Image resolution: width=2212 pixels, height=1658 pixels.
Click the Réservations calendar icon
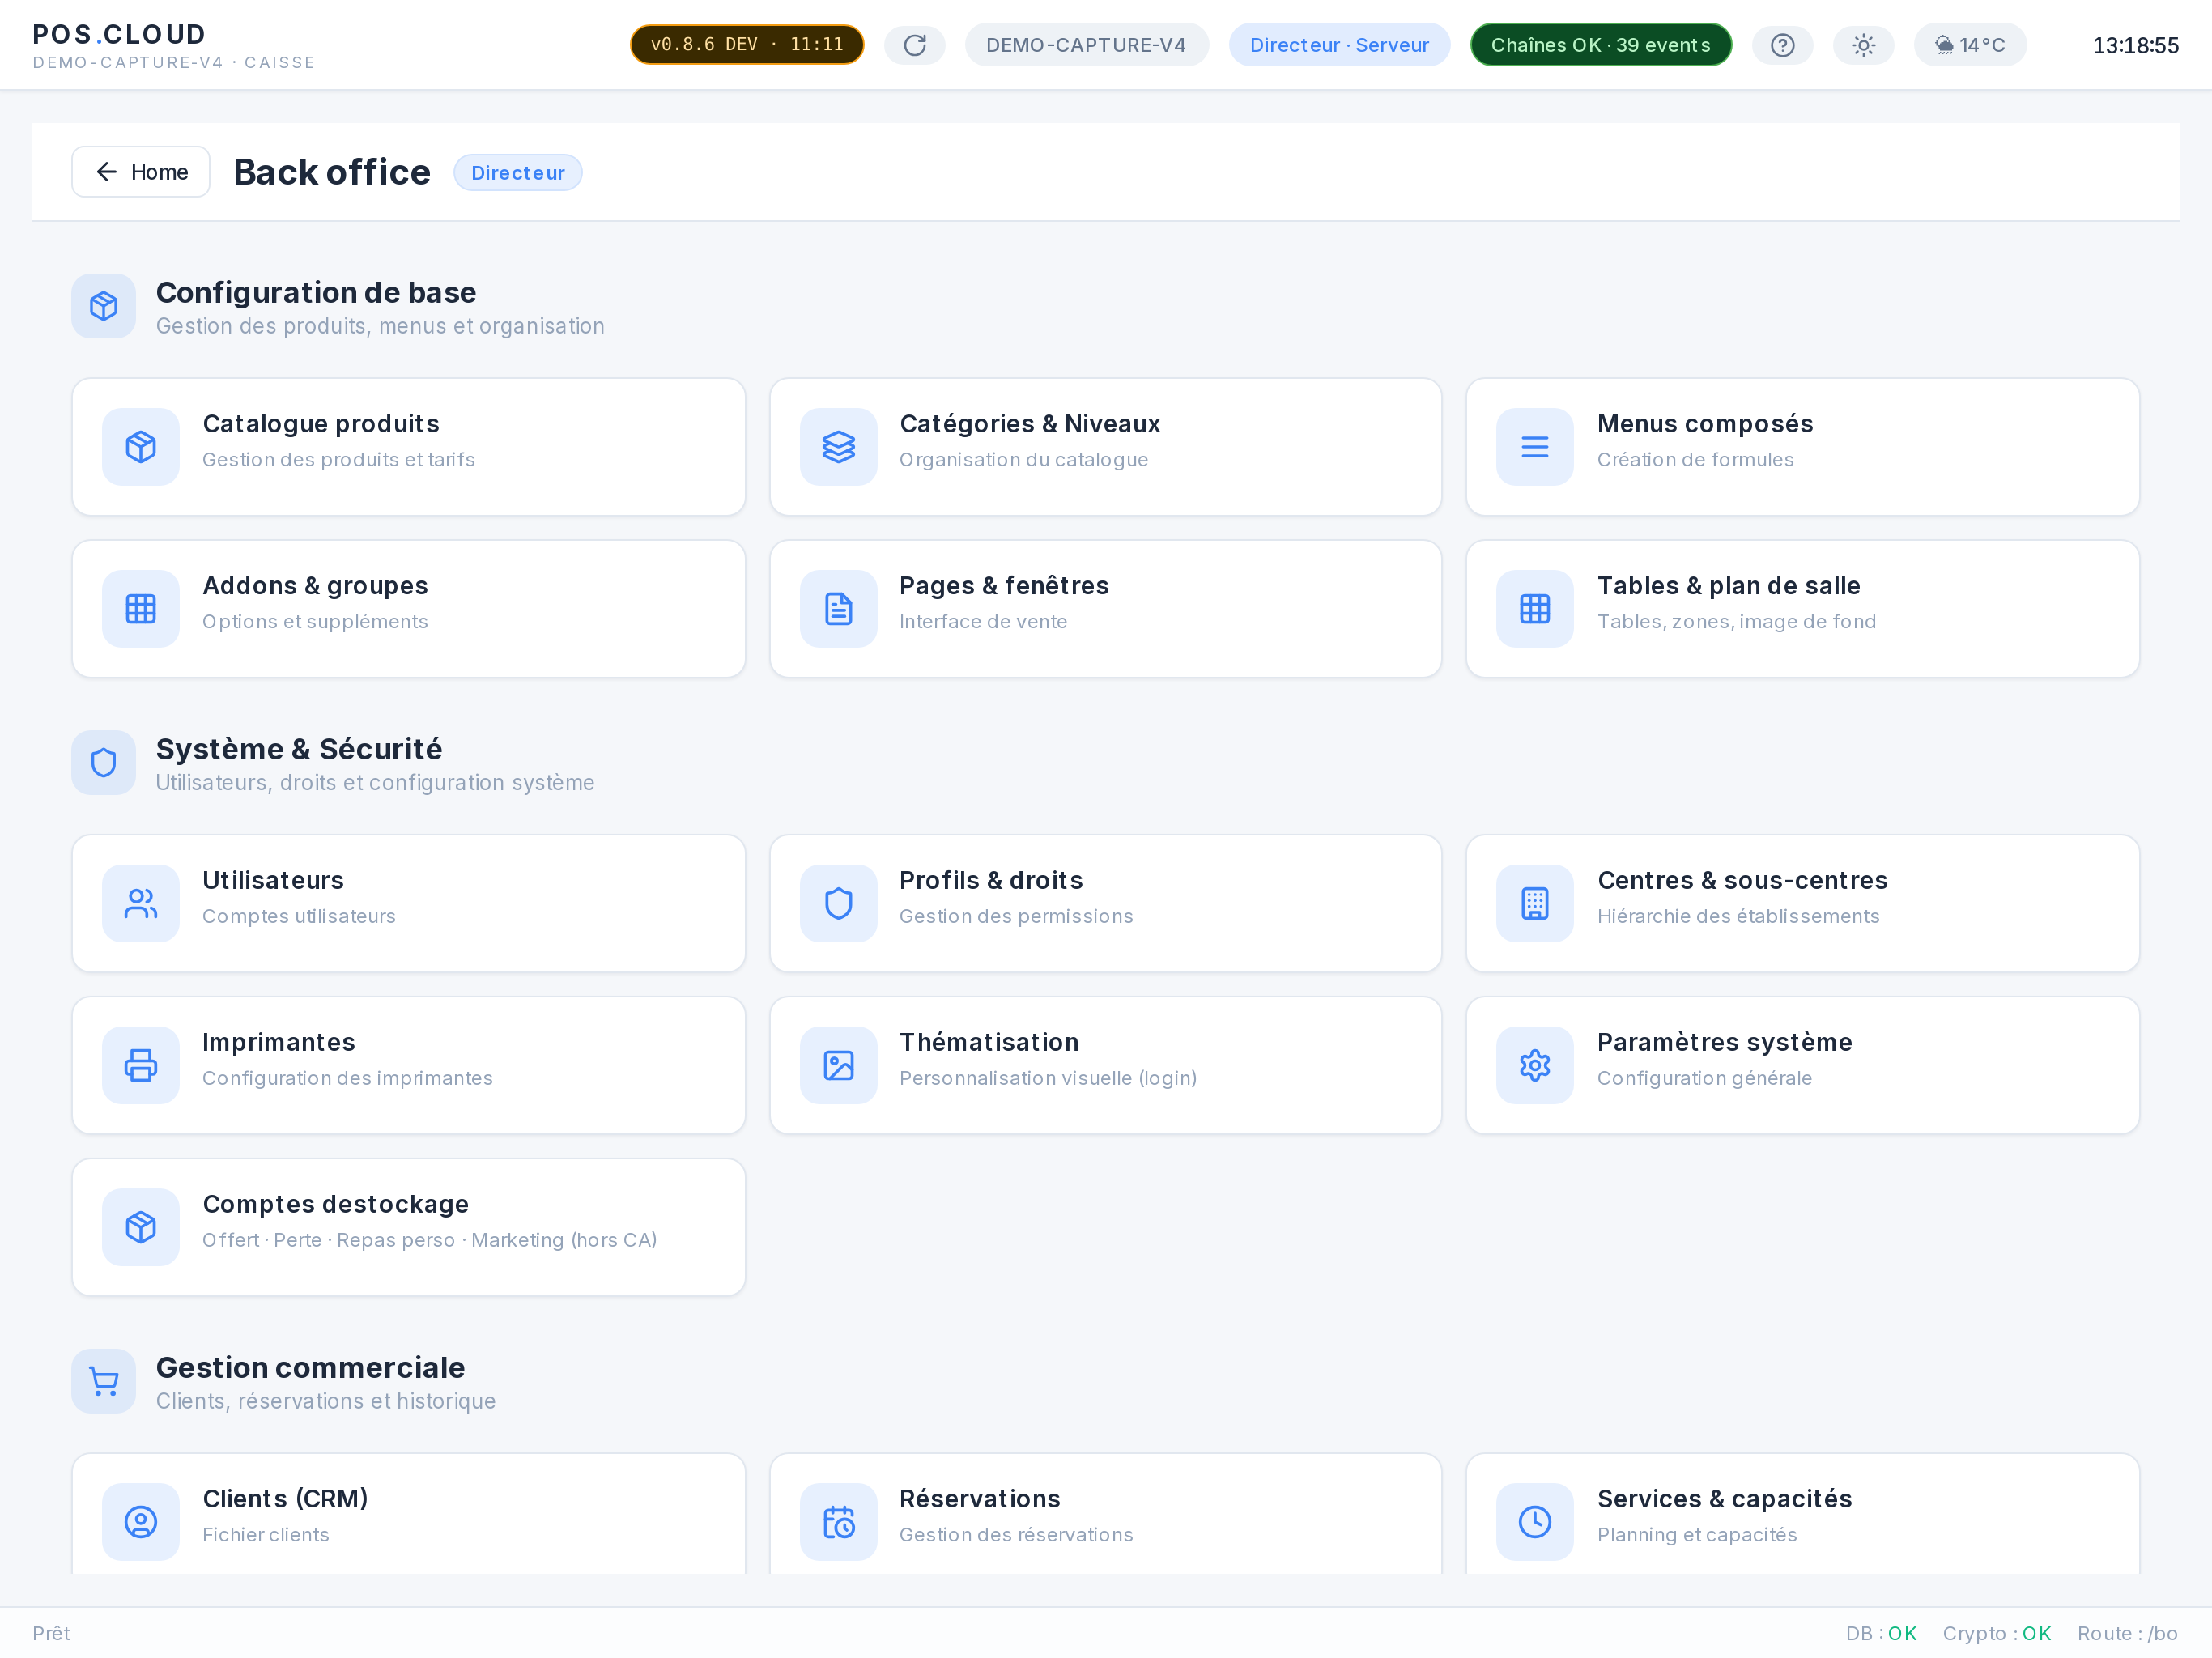point(838,1522)
